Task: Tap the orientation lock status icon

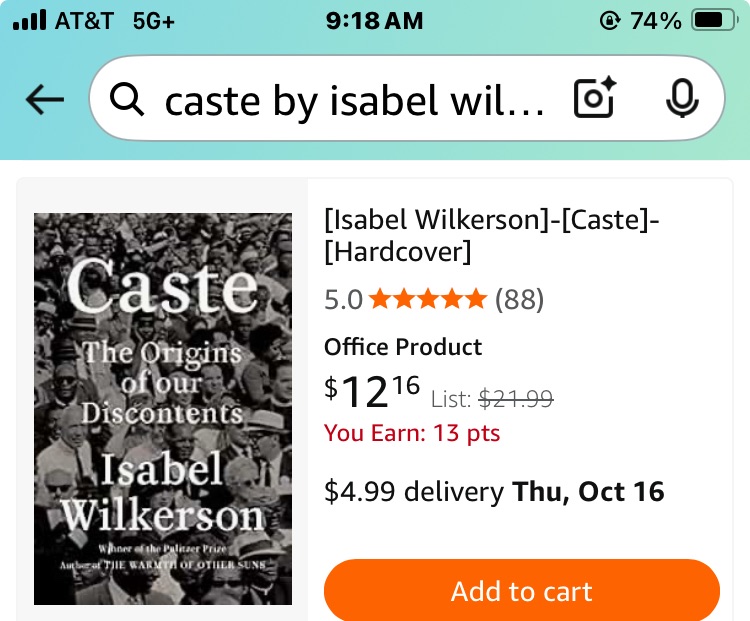Action: coord(610,20)
